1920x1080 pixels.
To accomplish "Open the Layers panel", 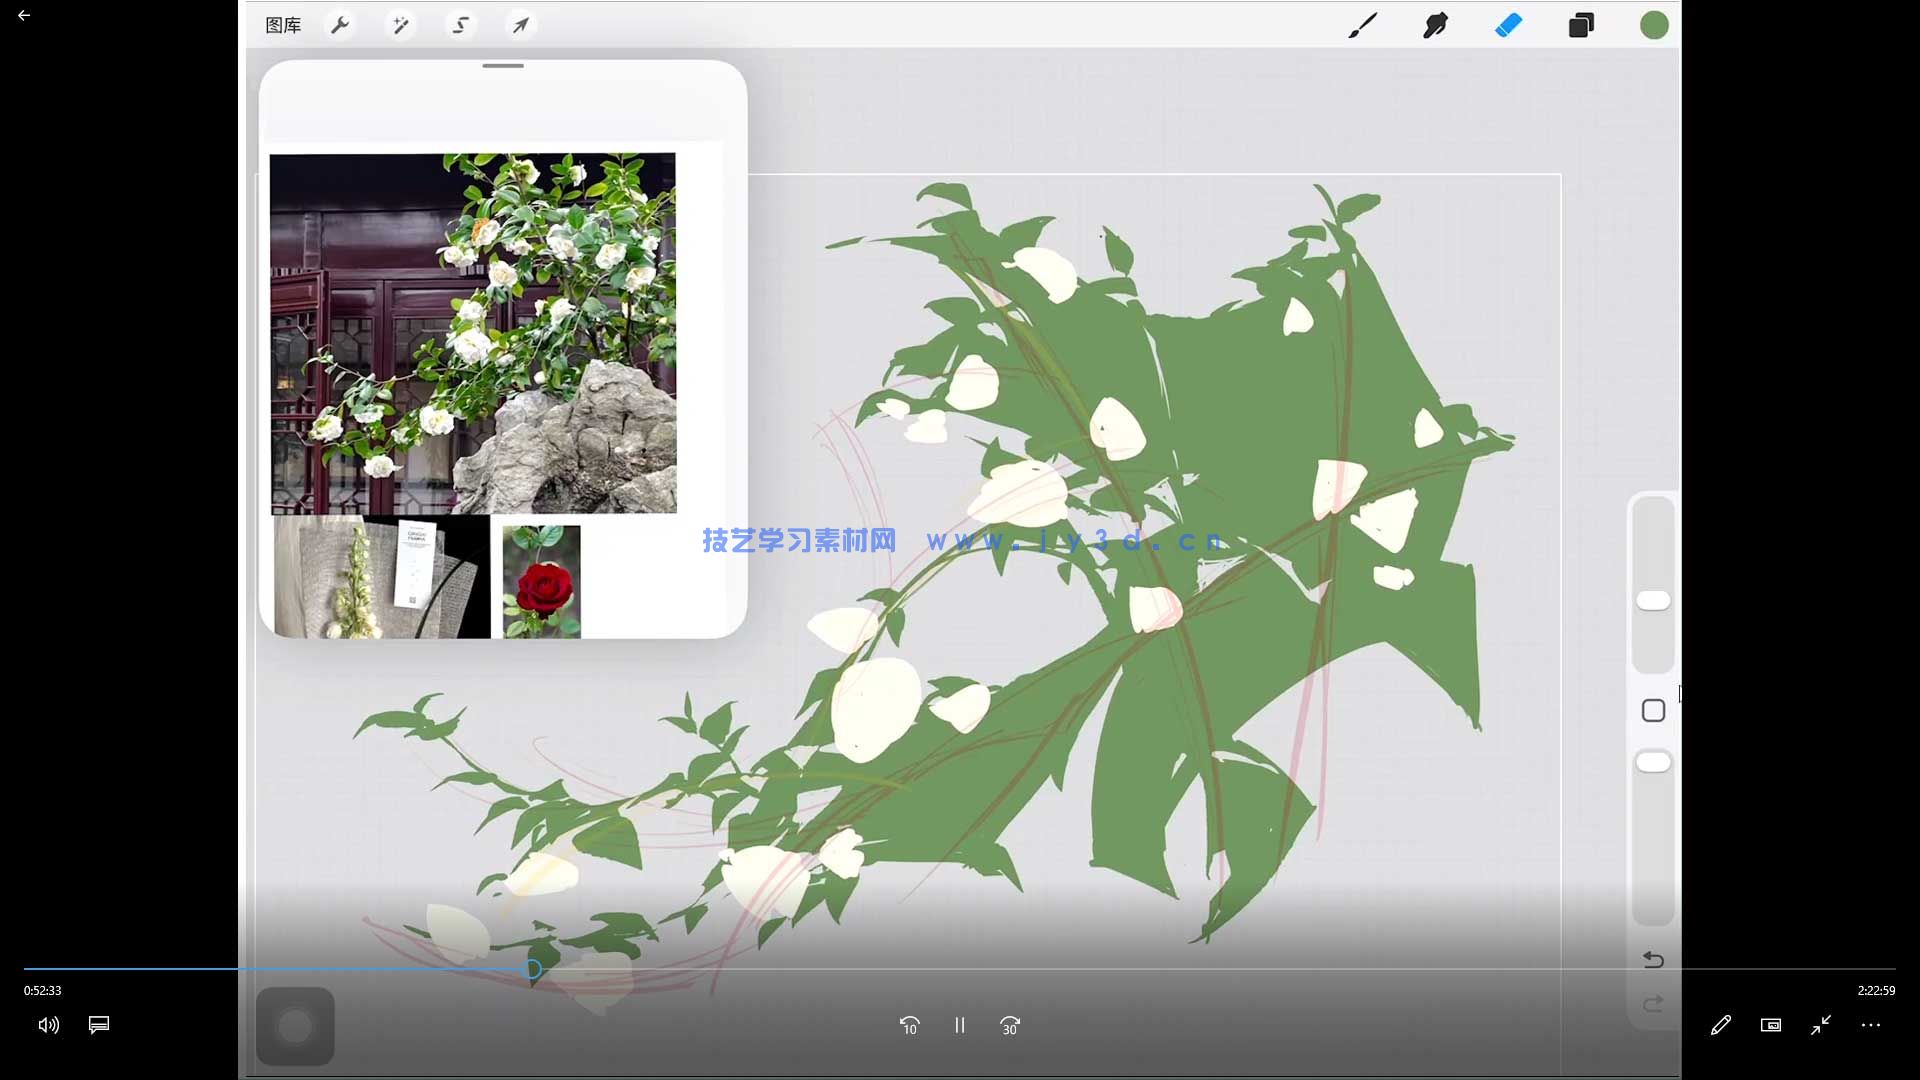I will click(1582, 25).
